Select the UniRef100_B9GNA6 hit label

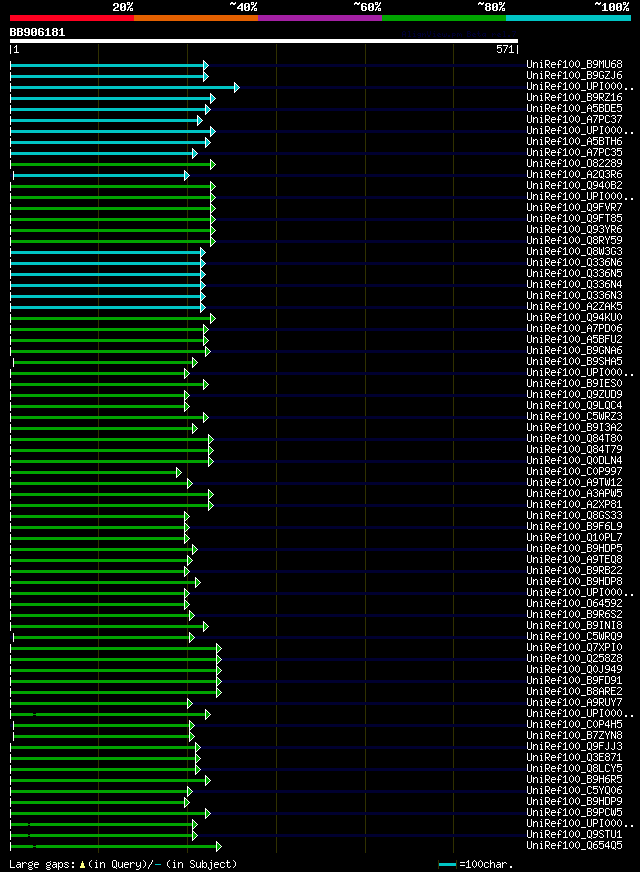[574, 350]
